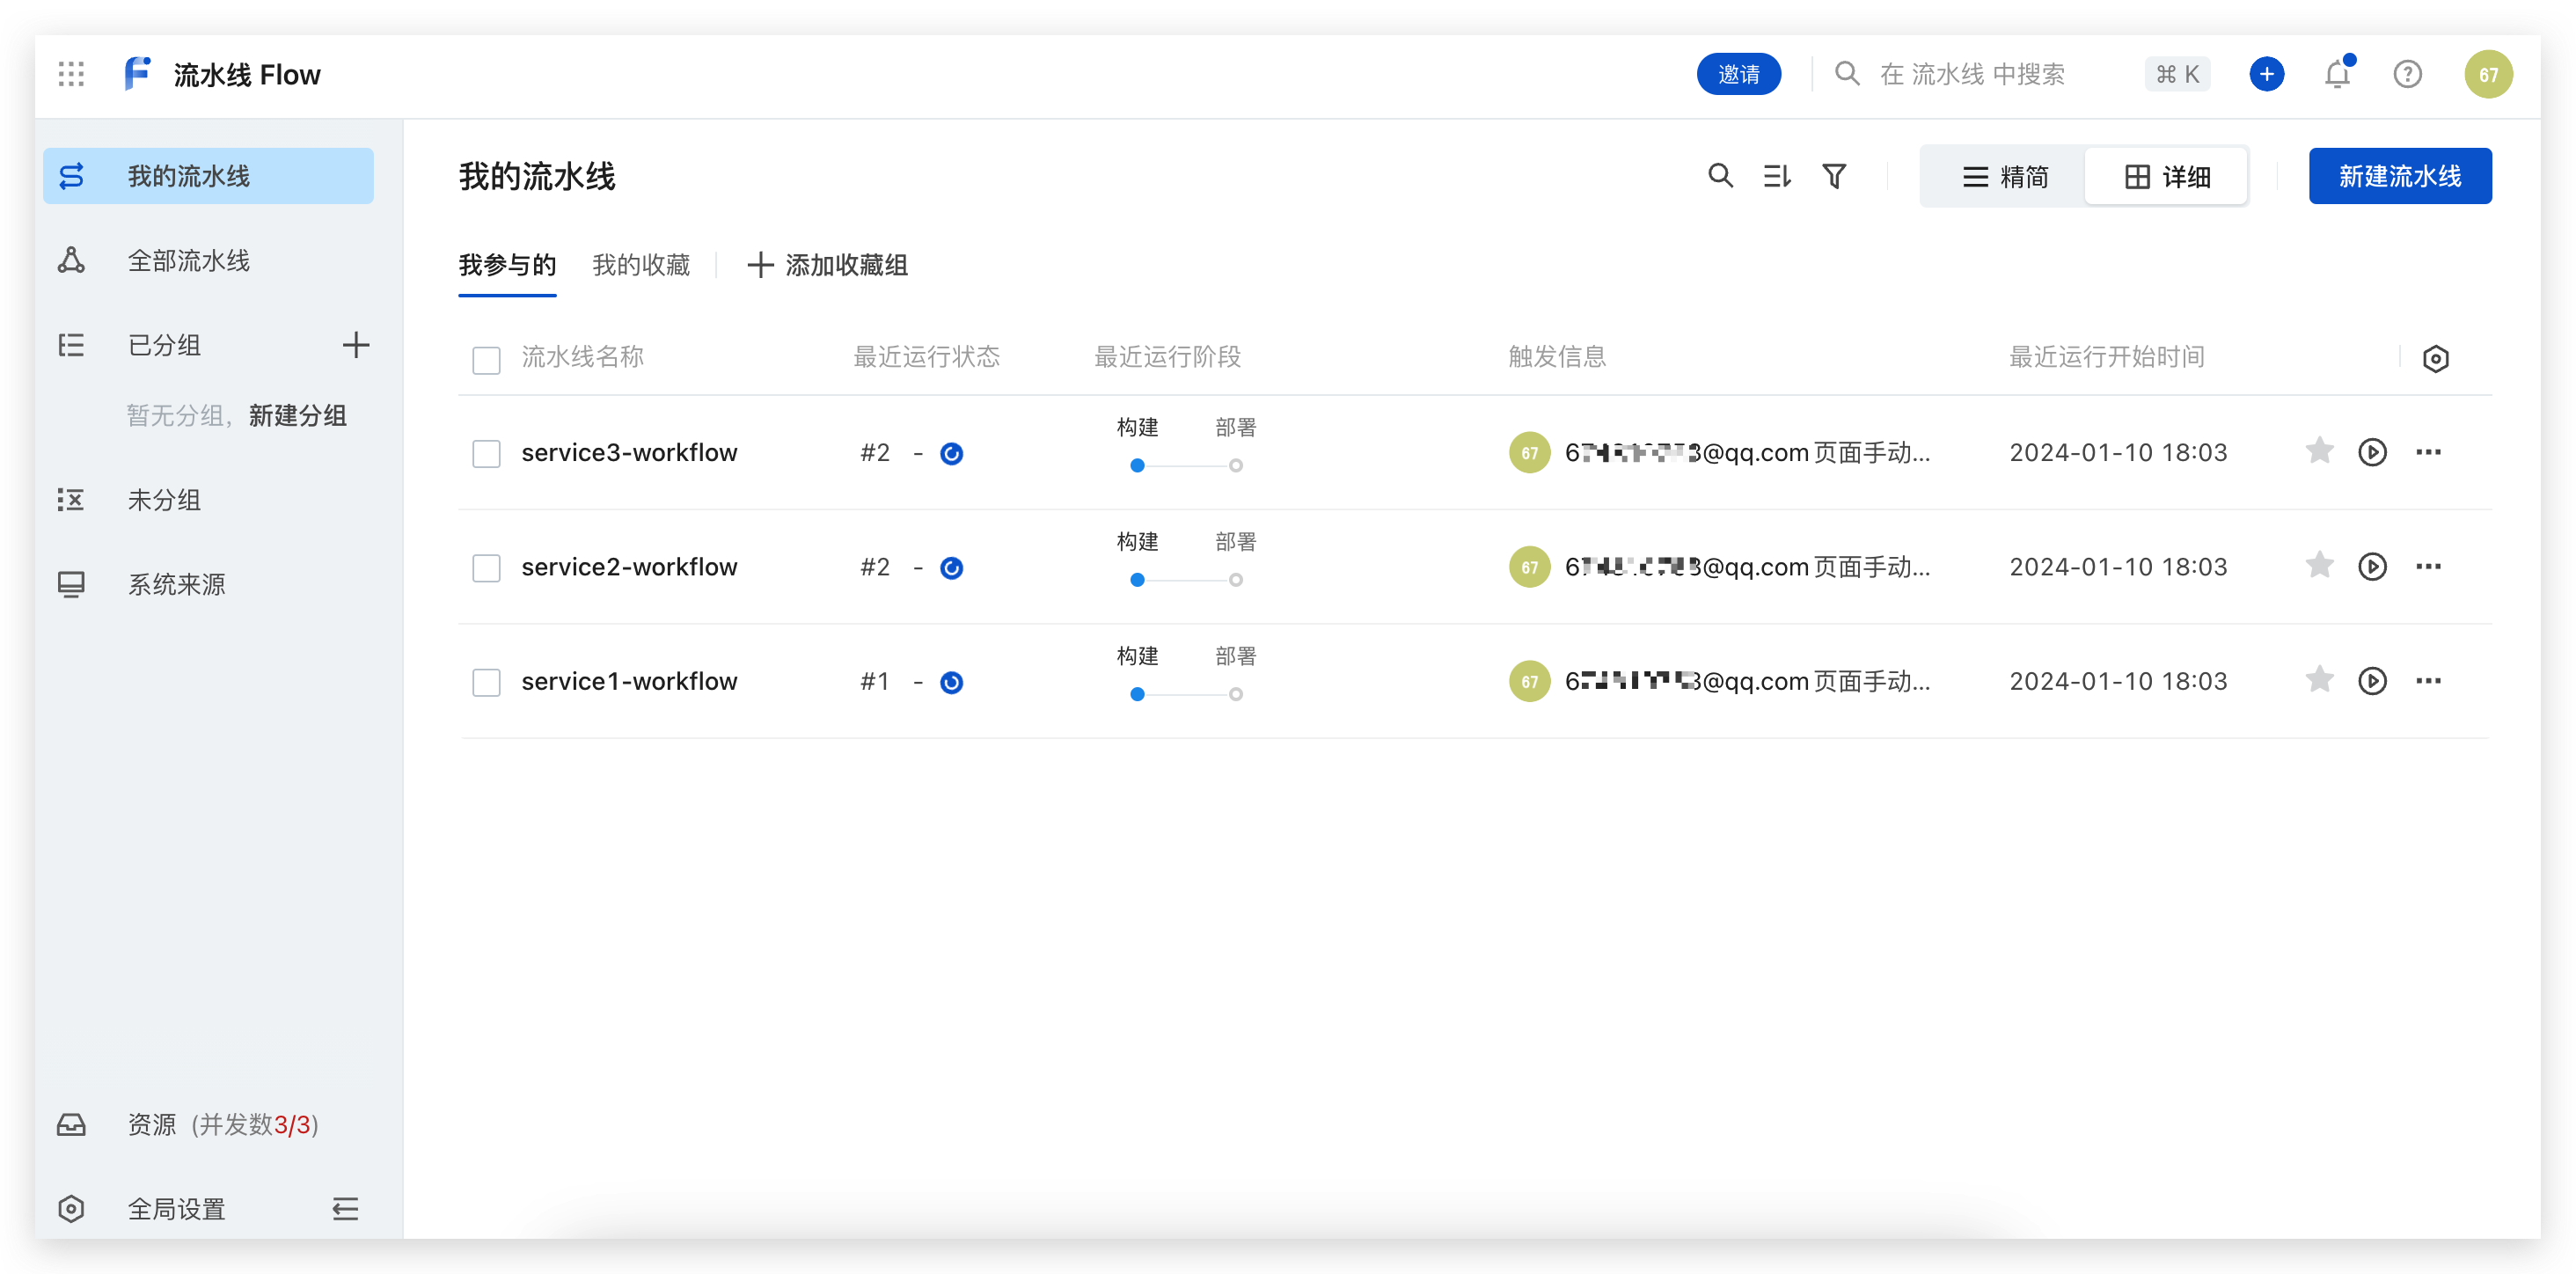Click the 构建 stage dot of service3-workflow

point(1137,465)
